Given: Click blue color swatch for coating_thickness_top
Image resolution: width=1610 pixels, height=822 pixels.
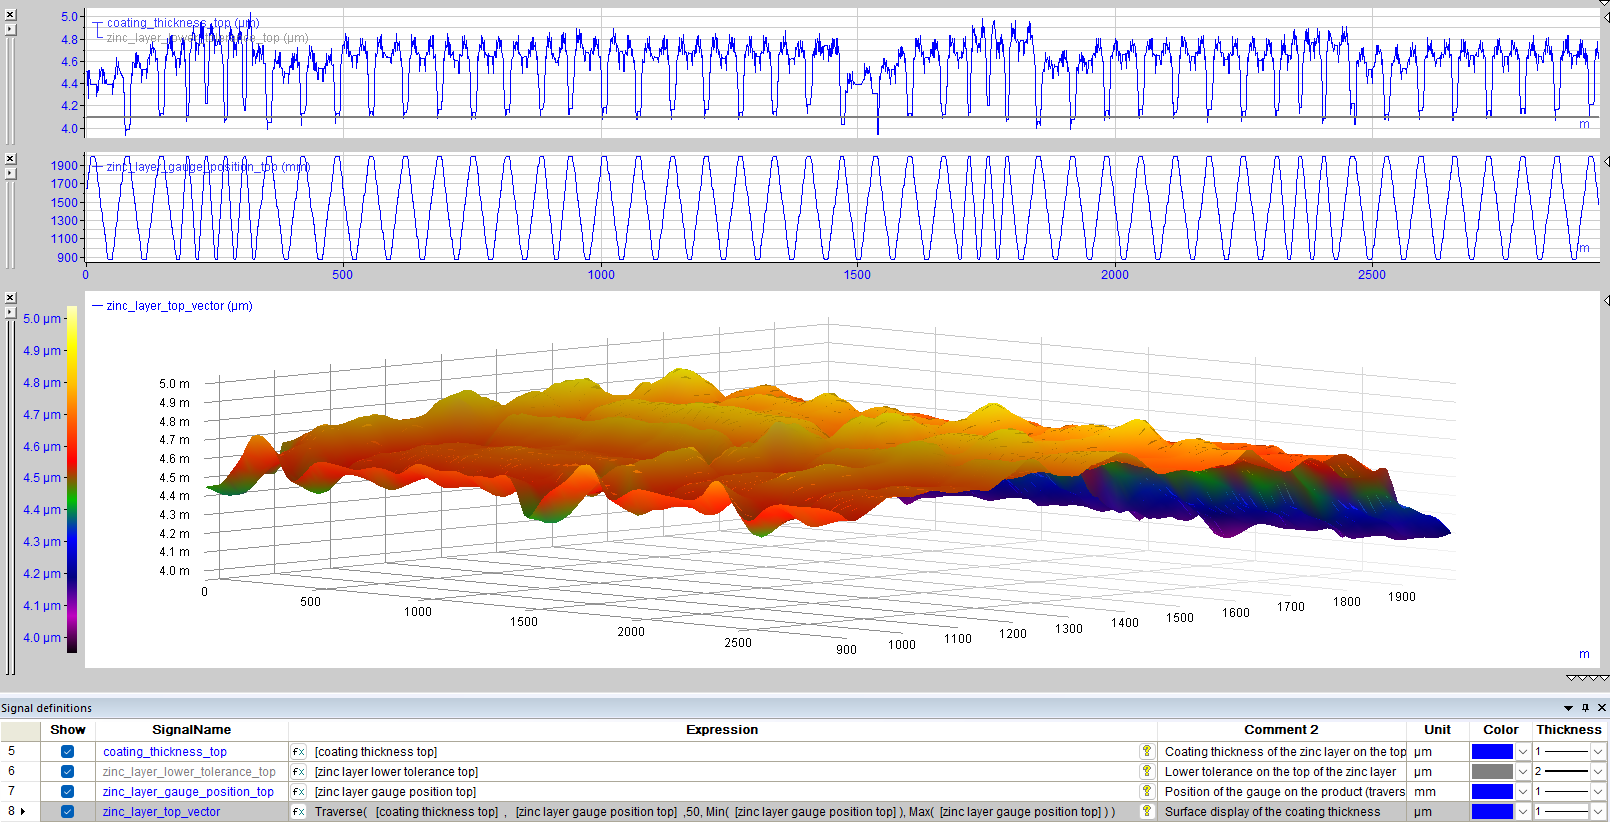Looking at the screenshot, I should click(1492, 752).
